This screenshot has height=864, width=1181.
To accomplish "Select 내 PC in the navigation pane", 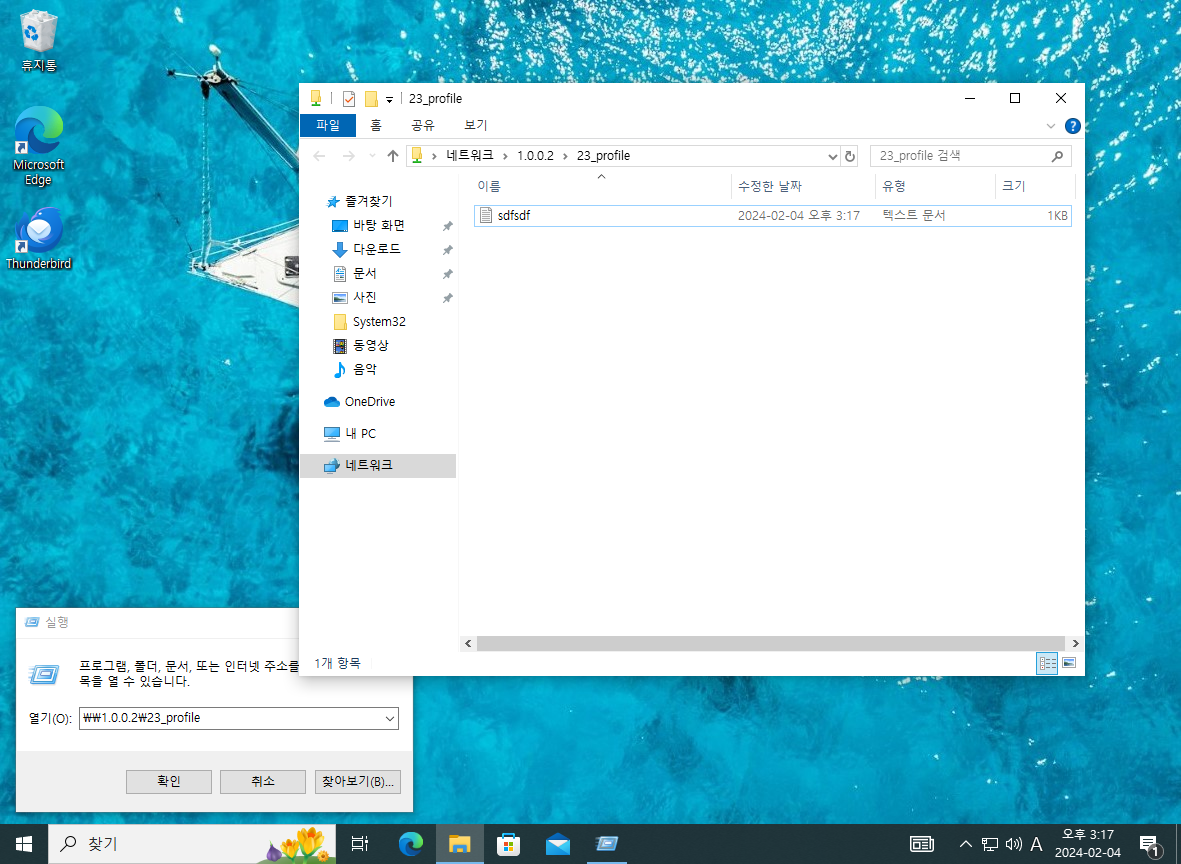I will pos(360,433).
